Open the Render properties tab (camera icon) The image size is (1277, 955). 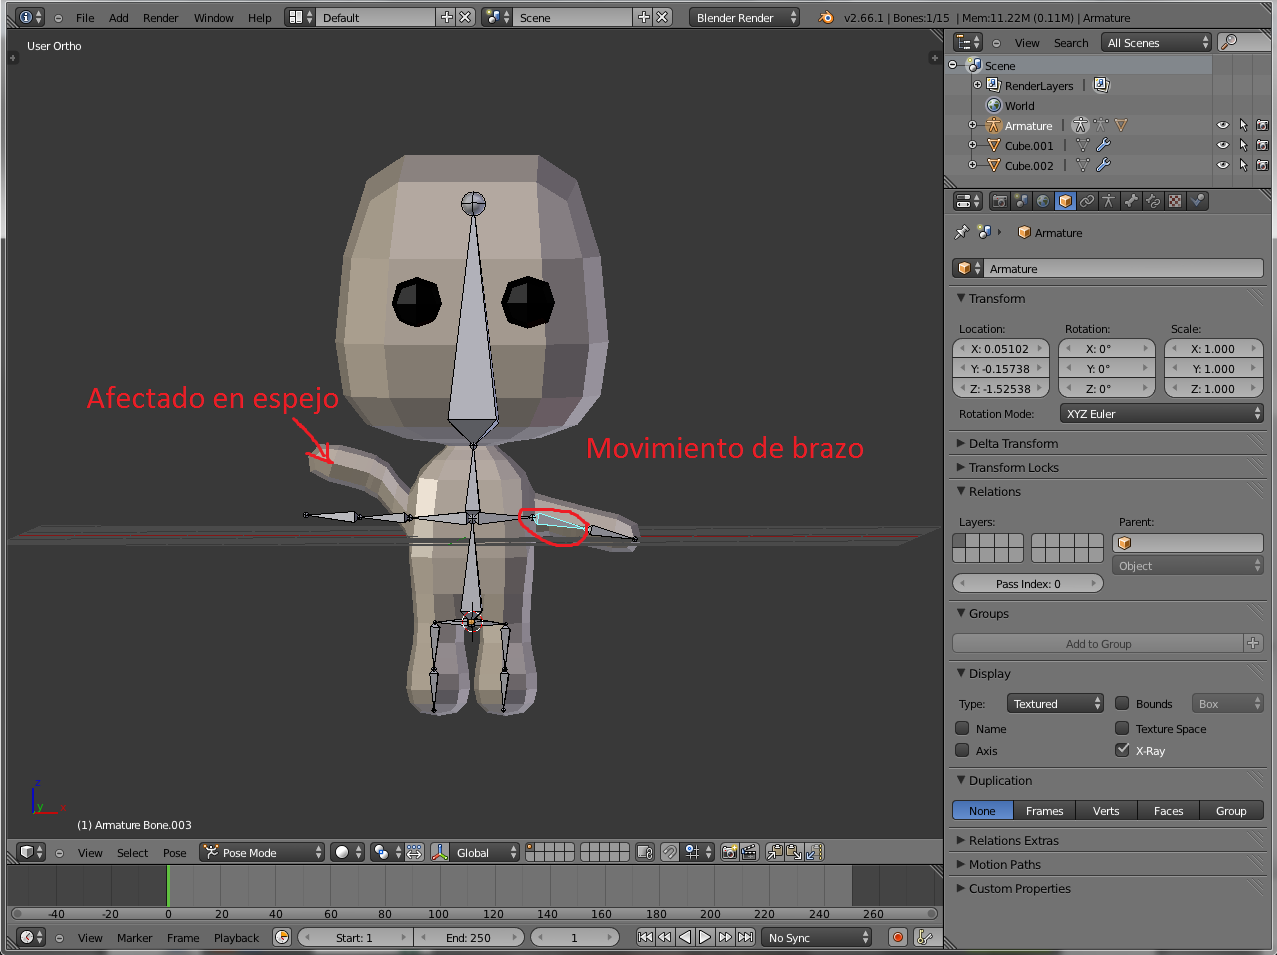point(999,201)
